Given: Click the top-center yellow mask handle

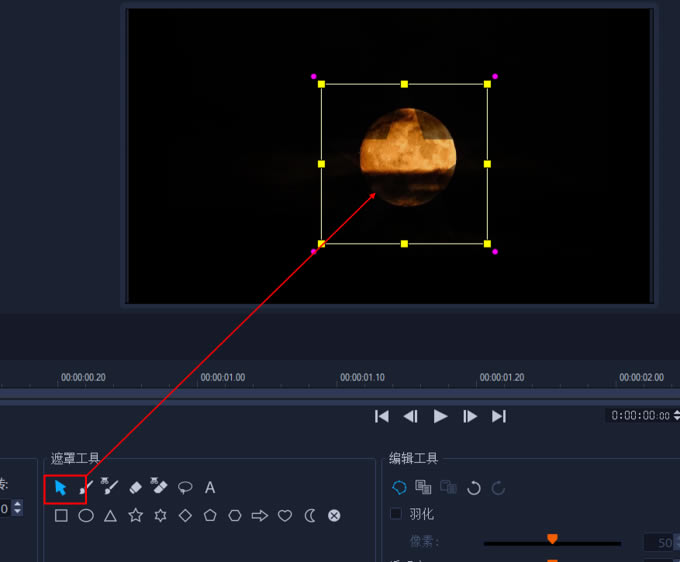Looking at the screenshot, I should coord(404,84).
